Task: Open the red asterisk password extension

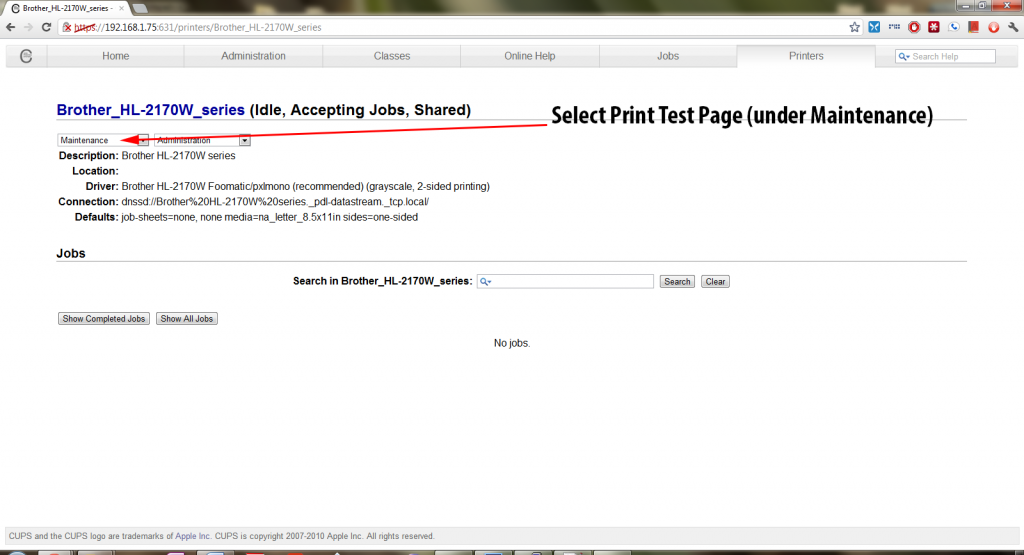Action: 934,27
